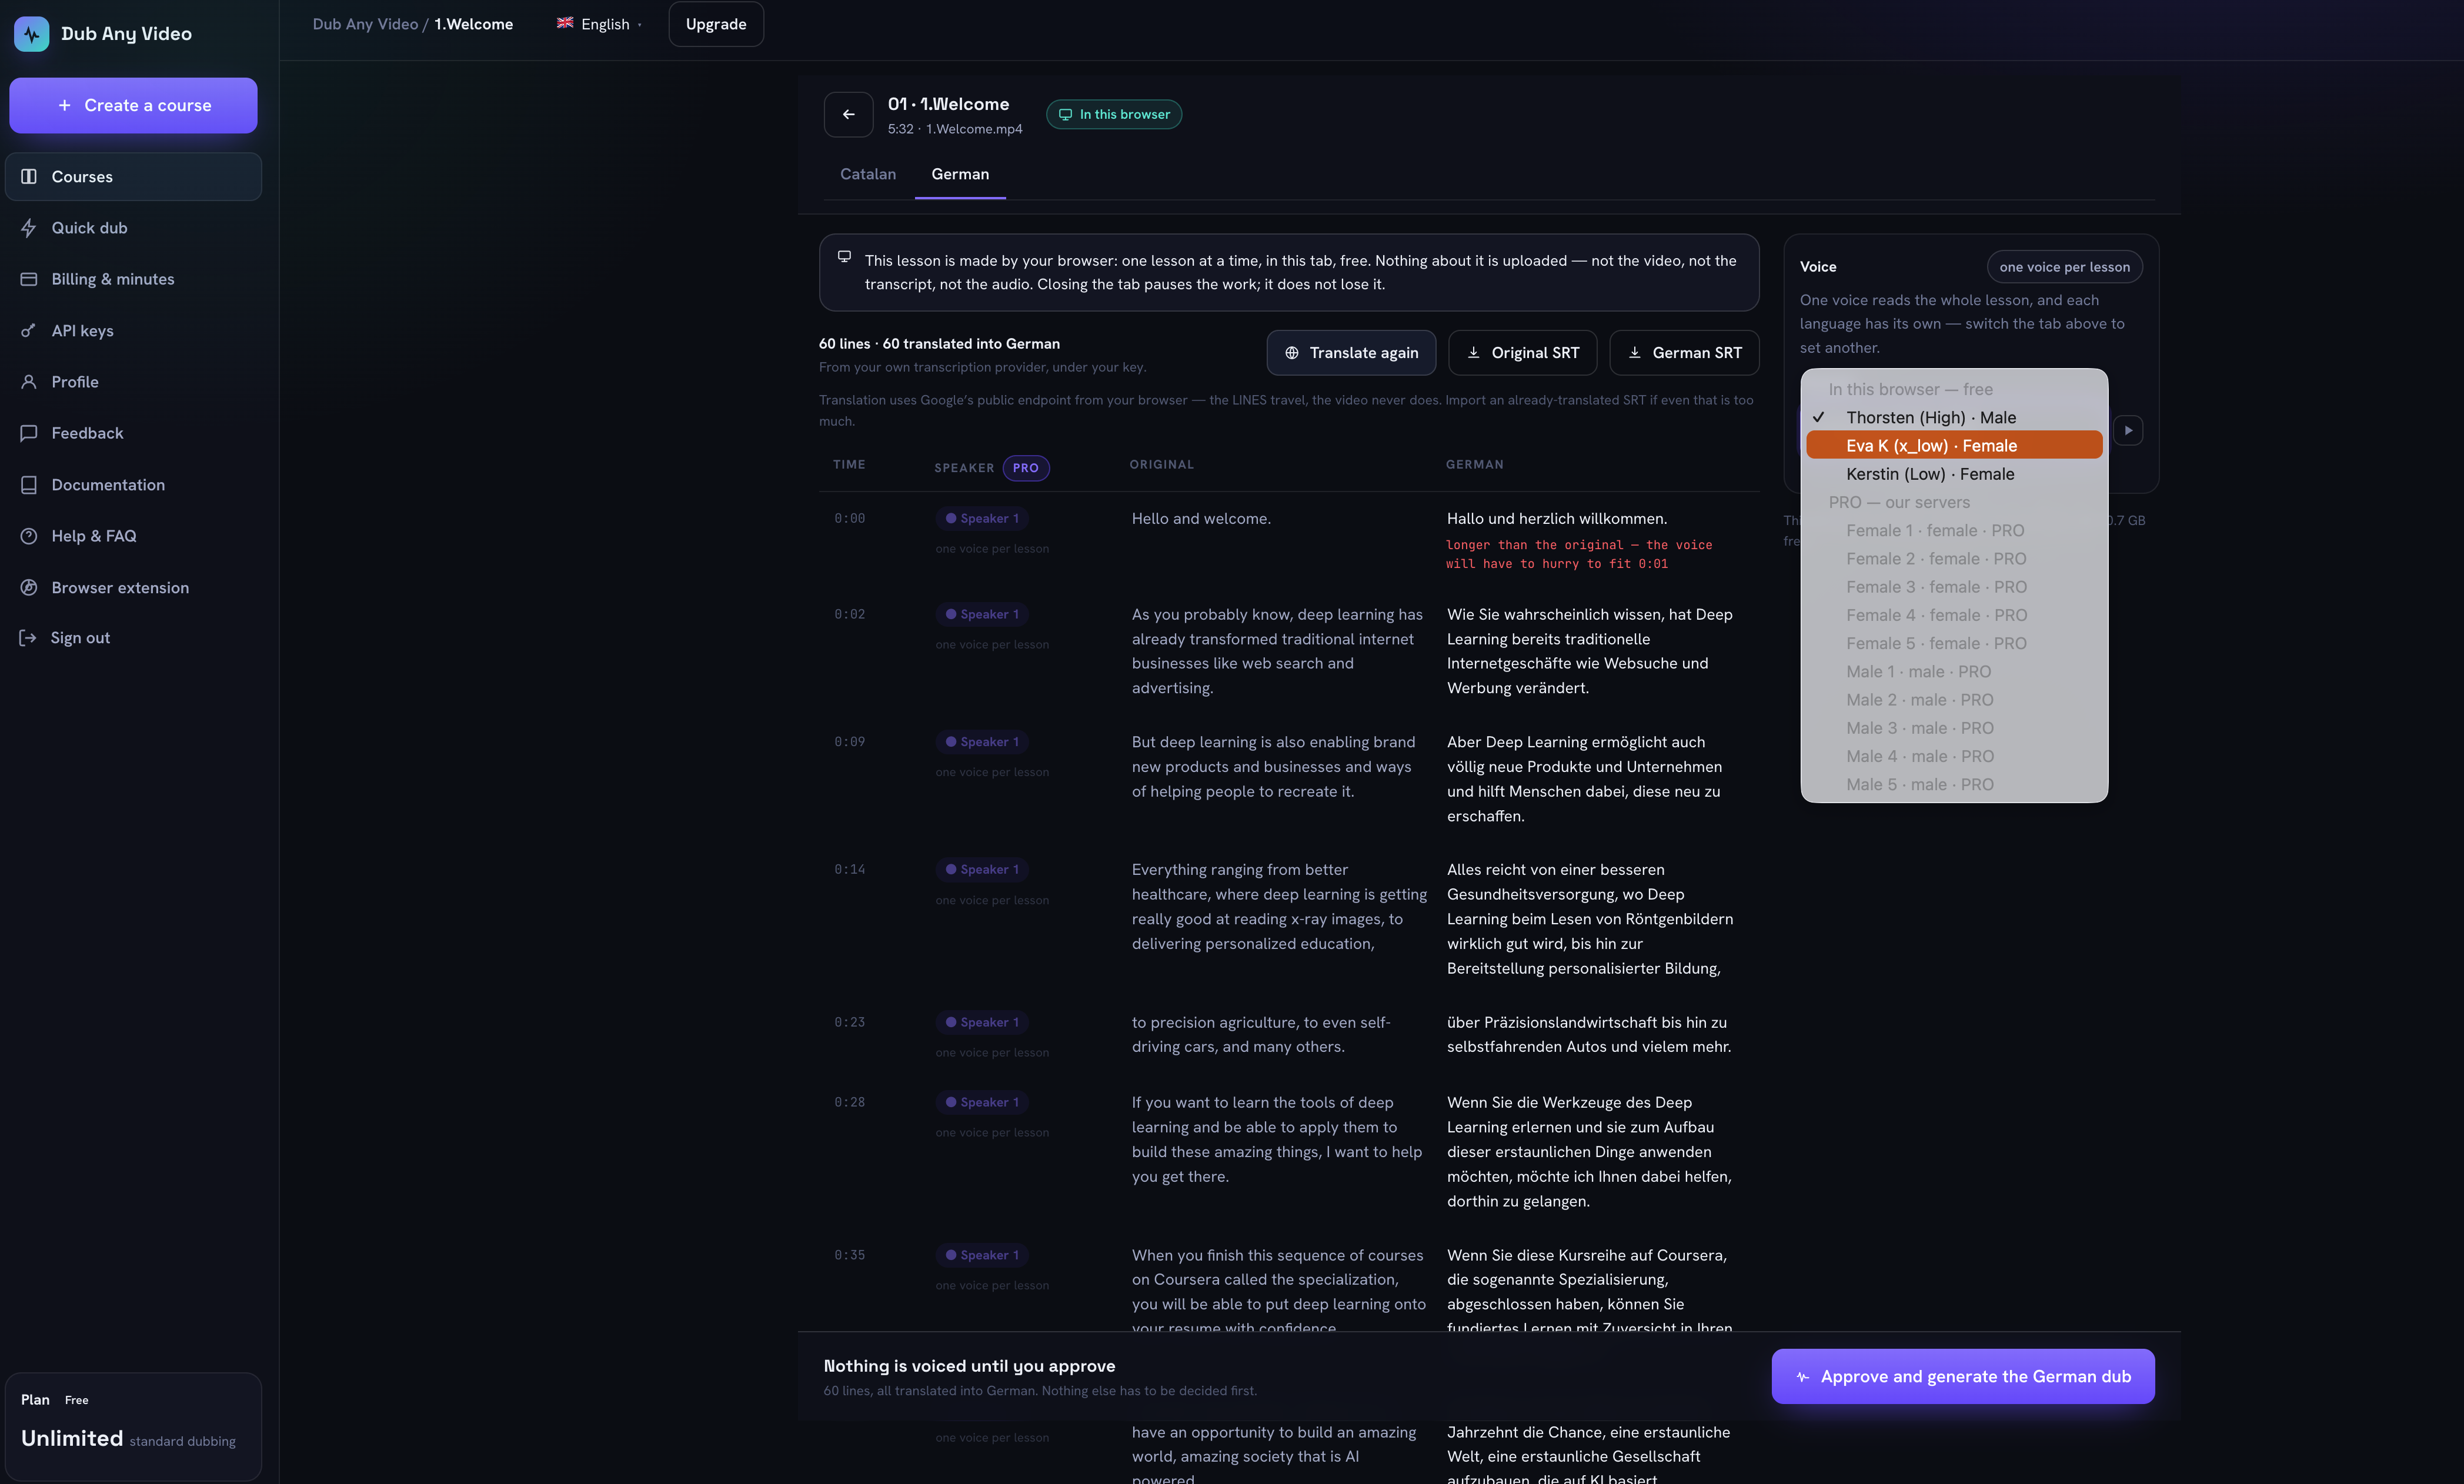Click the Feedback speech bubble icon
The height and width of the screenshot is (1484, 2464).
pos(29,433)
